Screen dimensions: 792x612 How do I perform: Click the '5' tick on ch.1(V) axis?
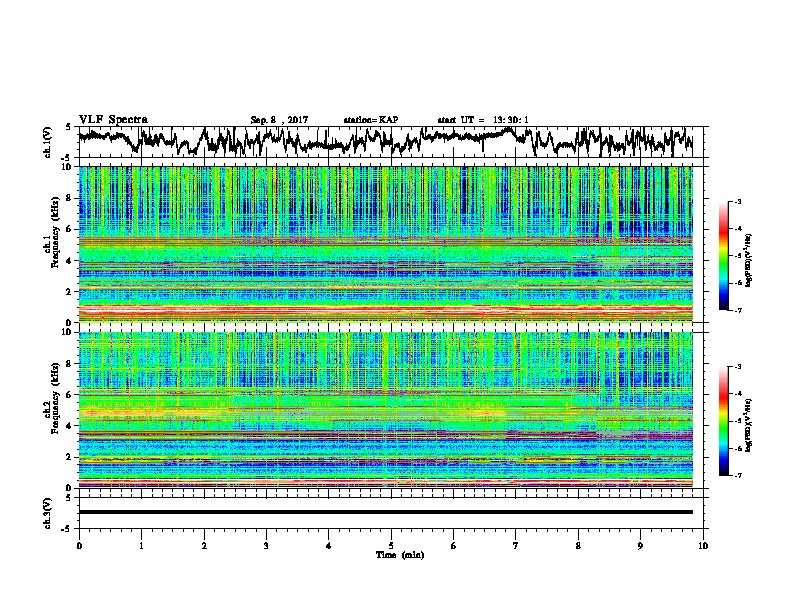(68, 127)
